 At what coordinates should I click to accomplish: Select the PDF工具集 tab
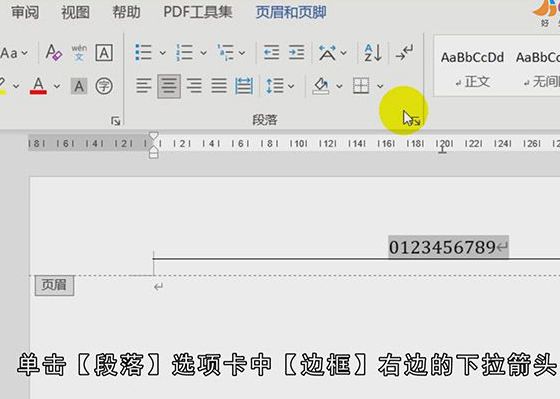[x=198, y=12]
